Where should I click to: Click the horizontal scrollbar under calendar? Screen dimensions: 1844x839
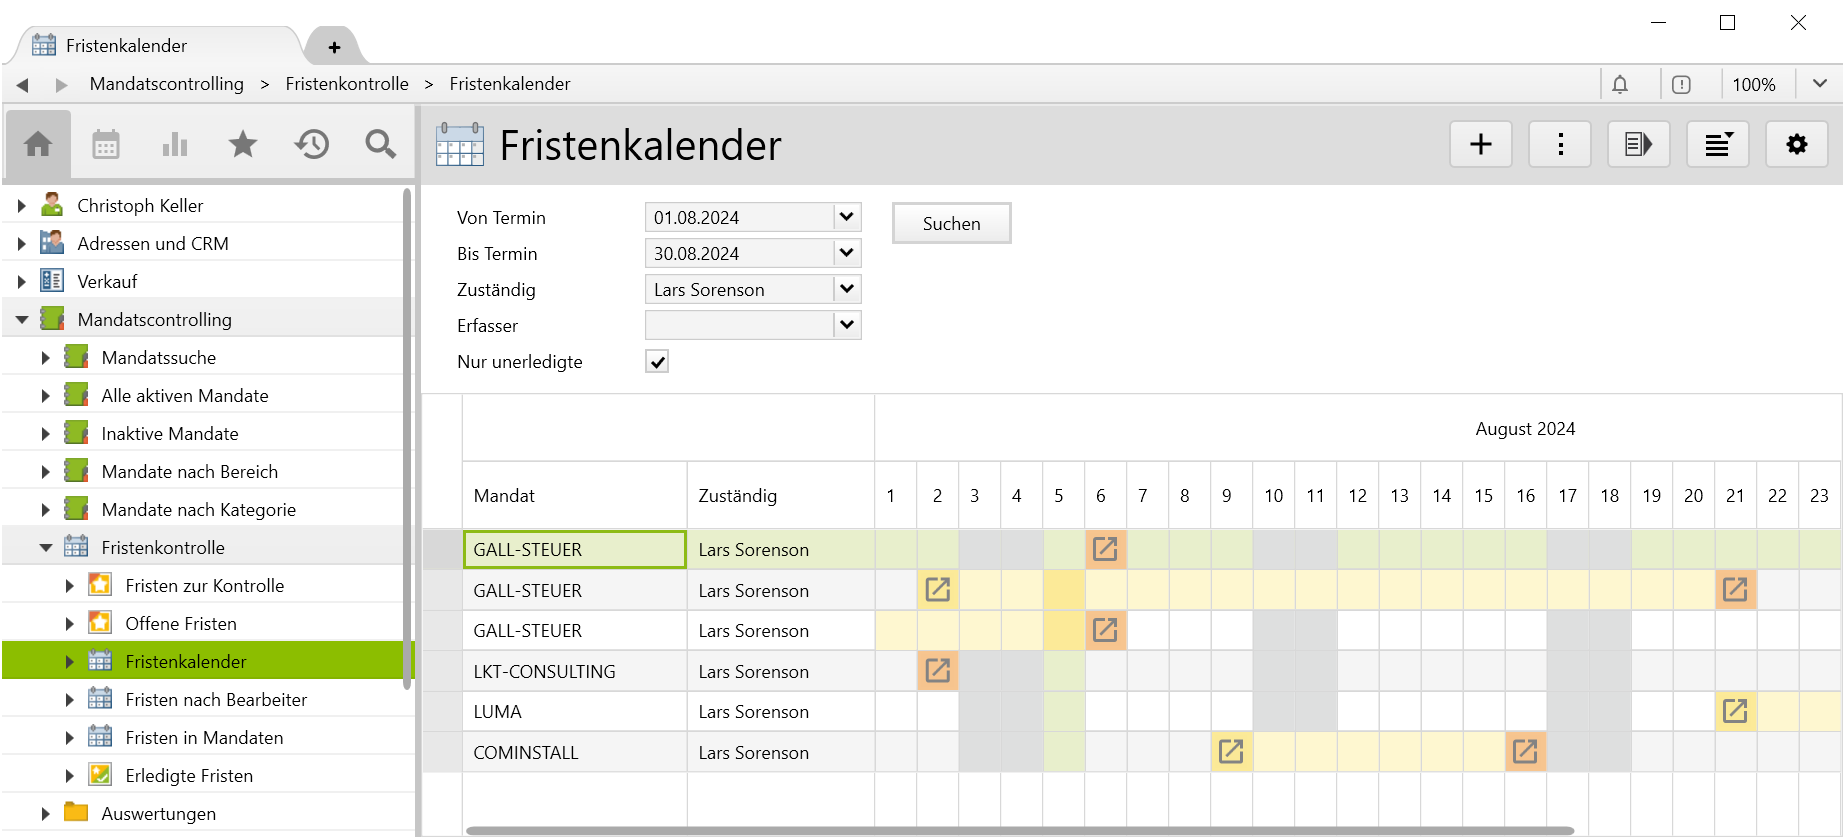point(1020,830)
